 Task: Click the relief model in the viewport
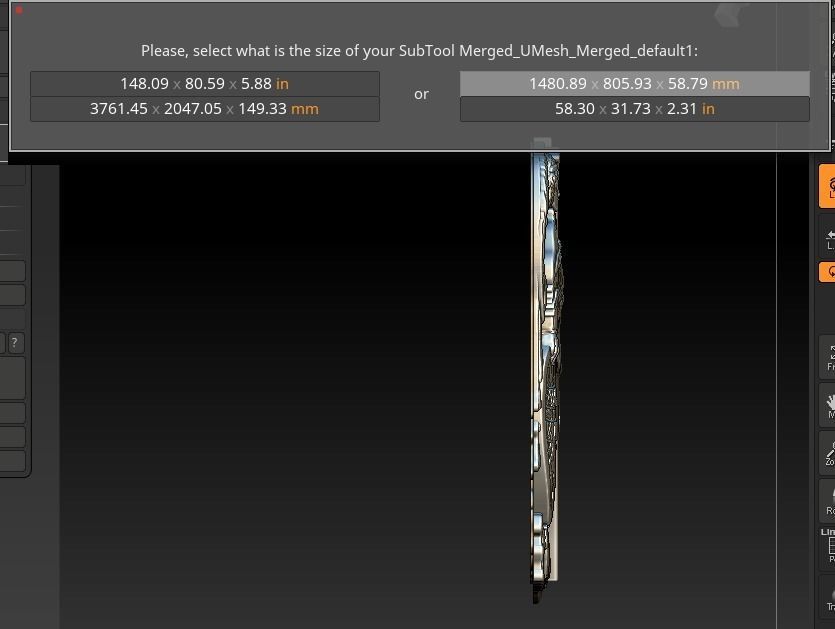coord(545,373)
